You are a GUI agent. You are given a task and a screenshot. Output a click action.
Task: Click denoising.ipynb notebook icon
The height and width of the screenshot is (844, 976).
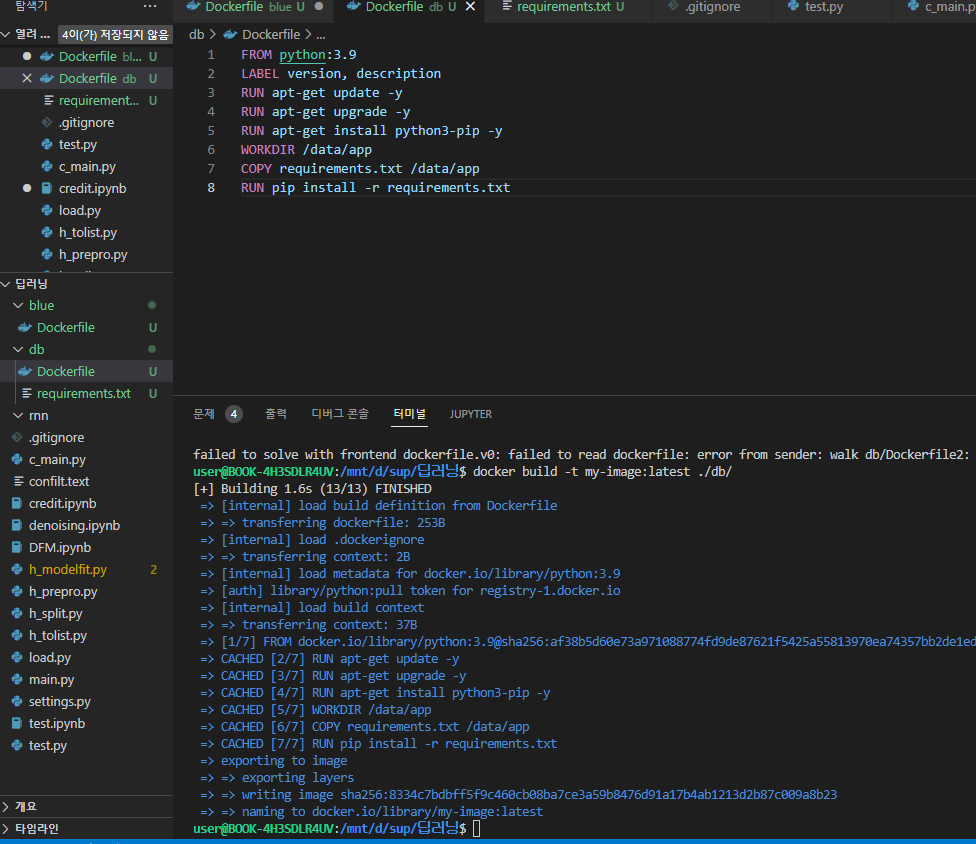[17, 525]
